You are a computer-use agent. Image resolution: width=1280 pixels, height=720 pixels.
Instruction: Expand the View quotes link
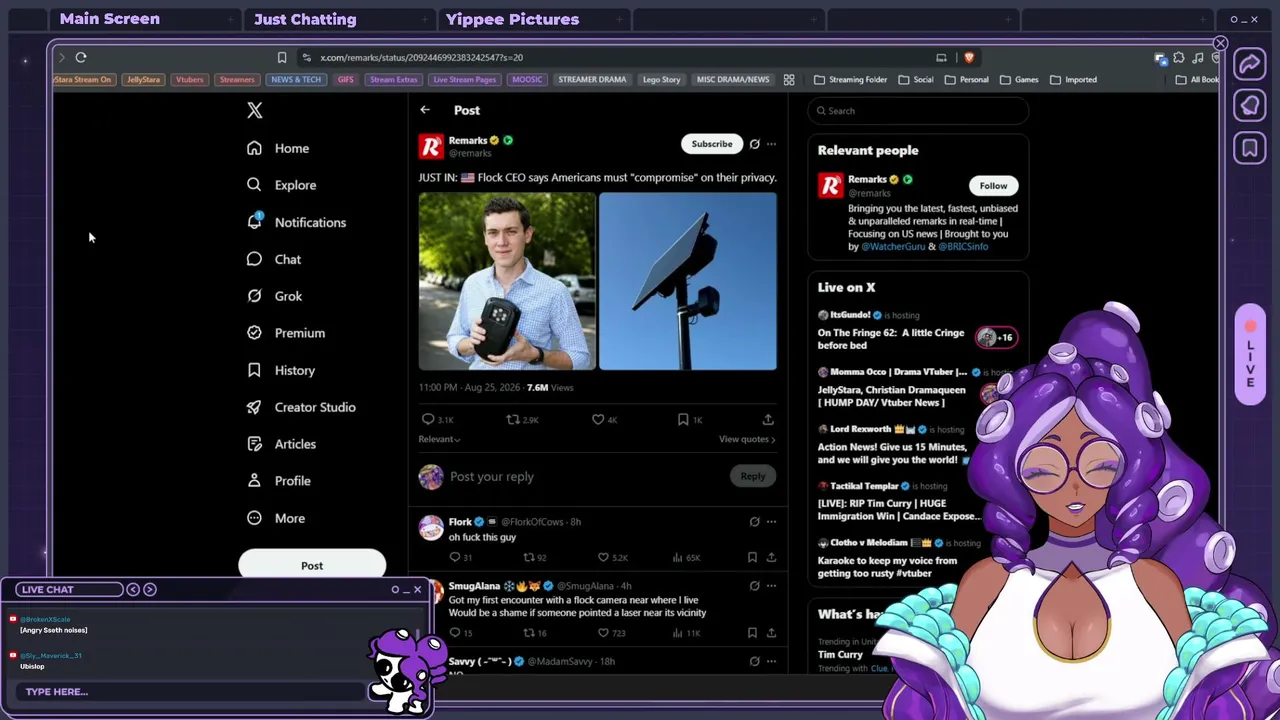click(747, 439)
